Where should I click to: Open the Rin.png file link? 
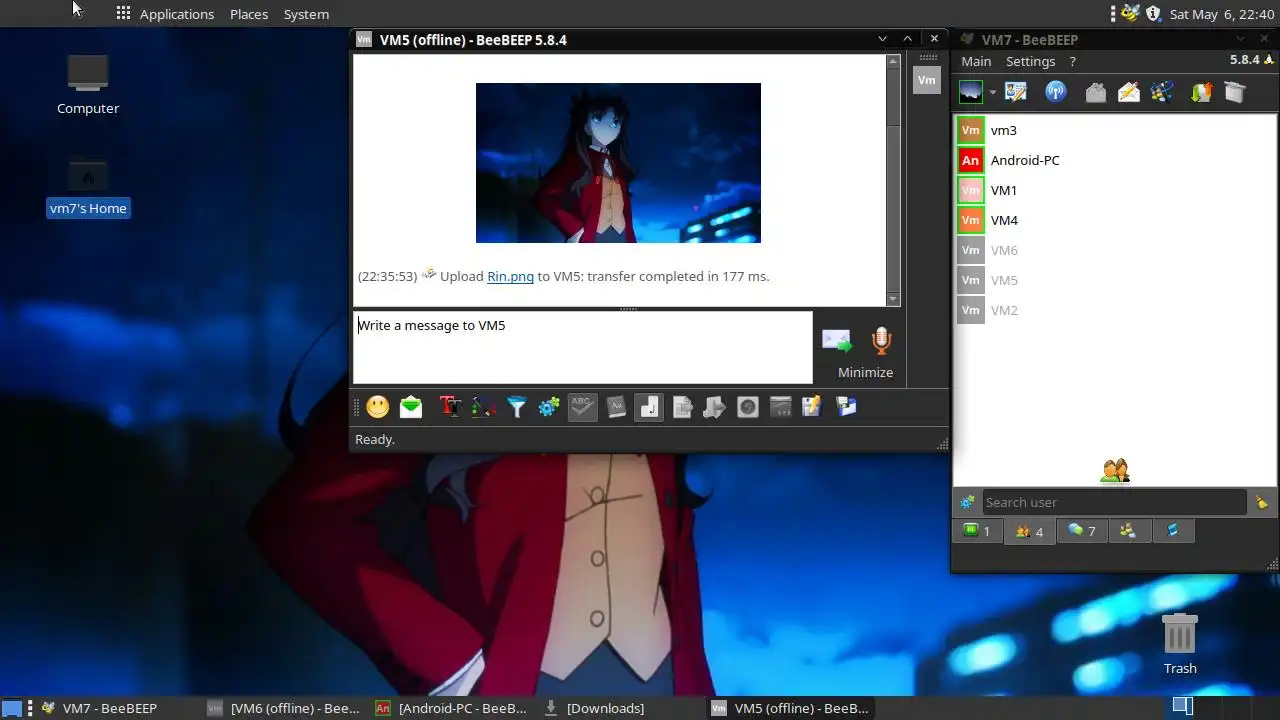510,276
